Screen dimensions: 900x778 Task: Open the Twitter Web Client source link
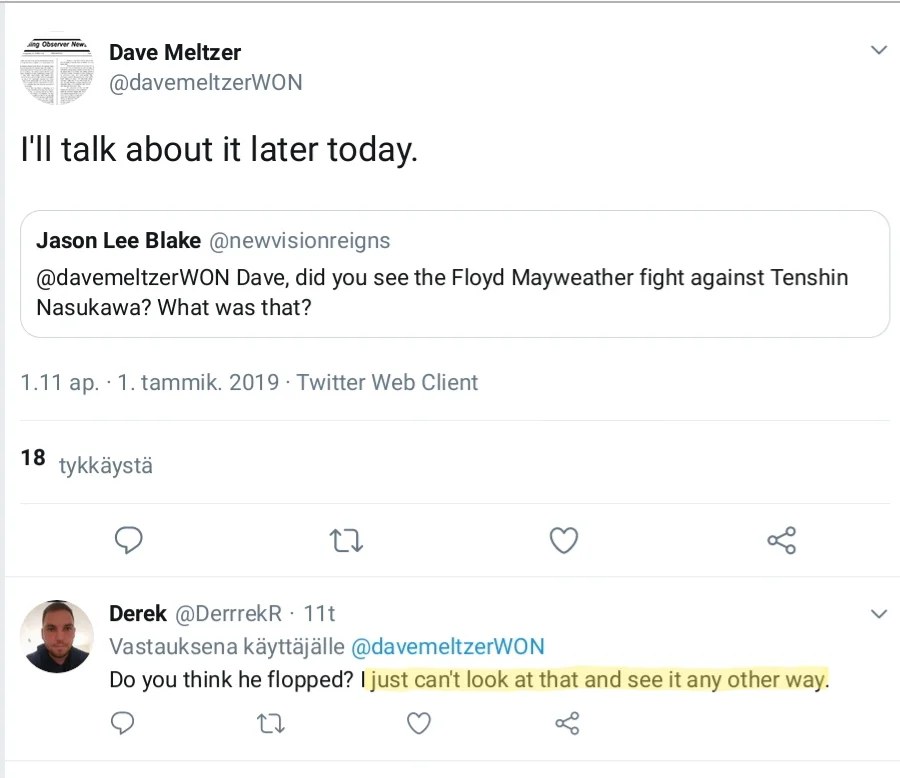pos(388,382)
